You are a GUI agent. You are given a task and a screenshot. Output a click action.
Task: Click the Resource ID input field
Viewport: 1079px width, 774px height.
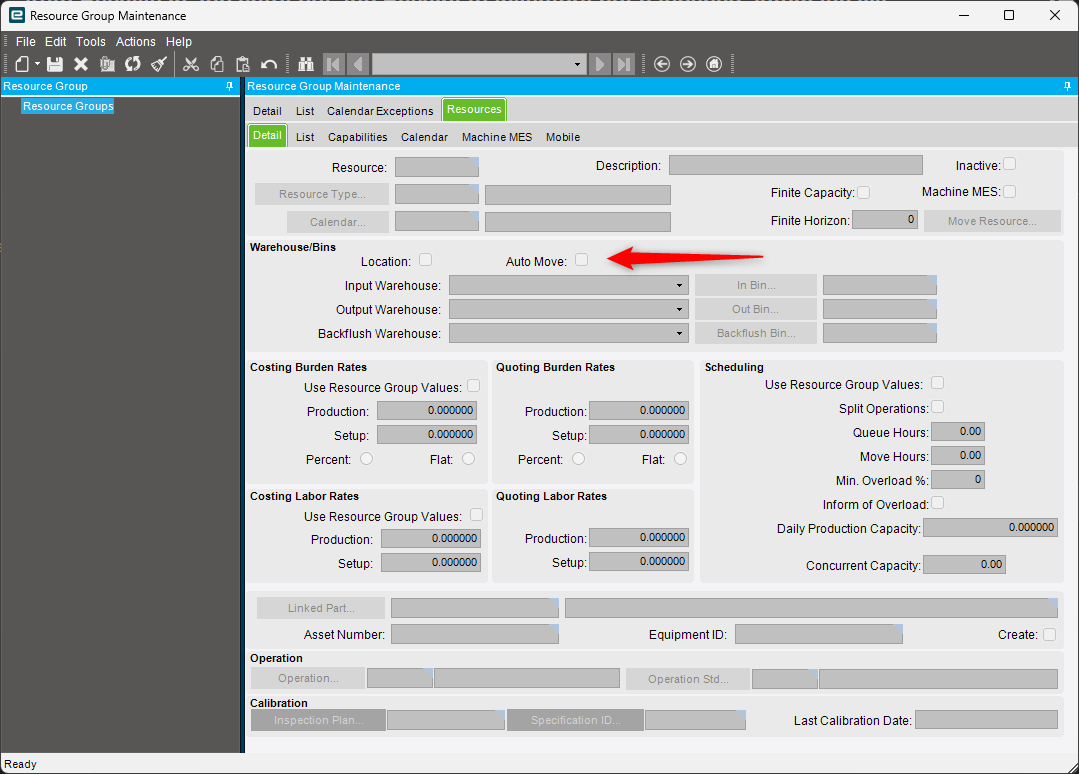tap(437, 167)
